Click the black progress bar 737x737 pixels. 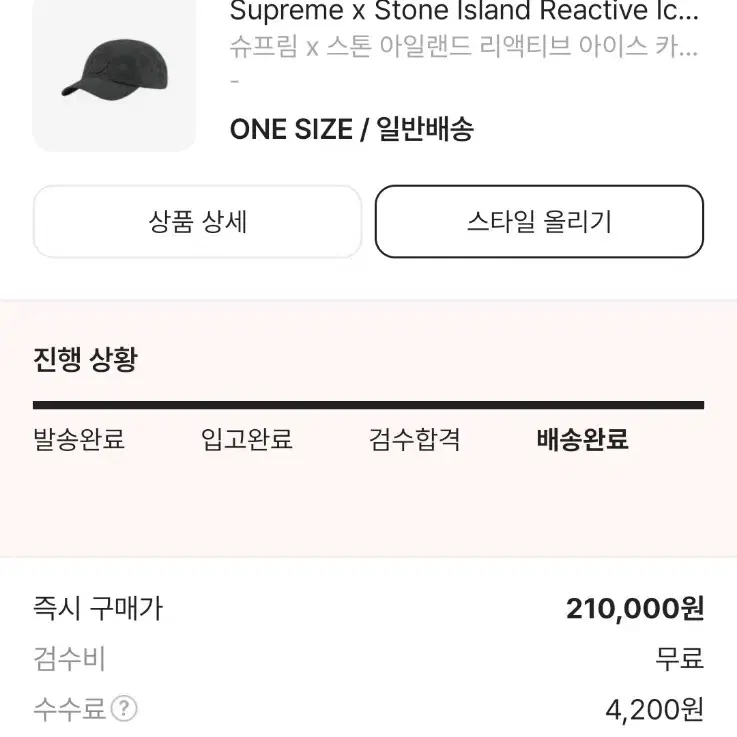pos(368,405)
